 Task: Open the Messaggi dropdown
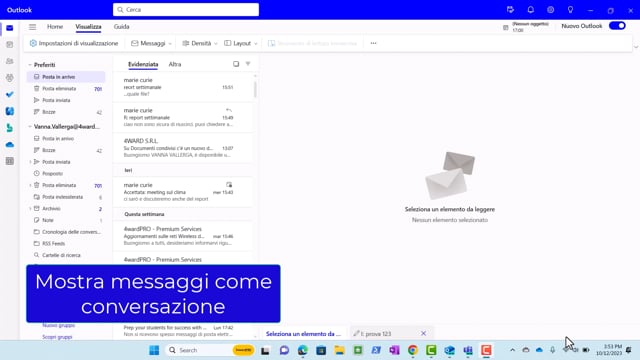click(x=151, y=43)
